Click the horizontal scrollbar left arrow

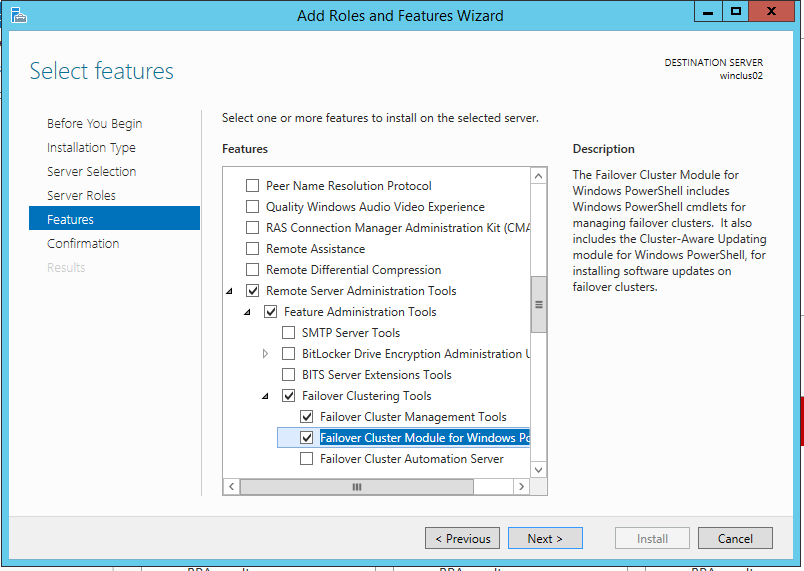click(x=231, y=486)
